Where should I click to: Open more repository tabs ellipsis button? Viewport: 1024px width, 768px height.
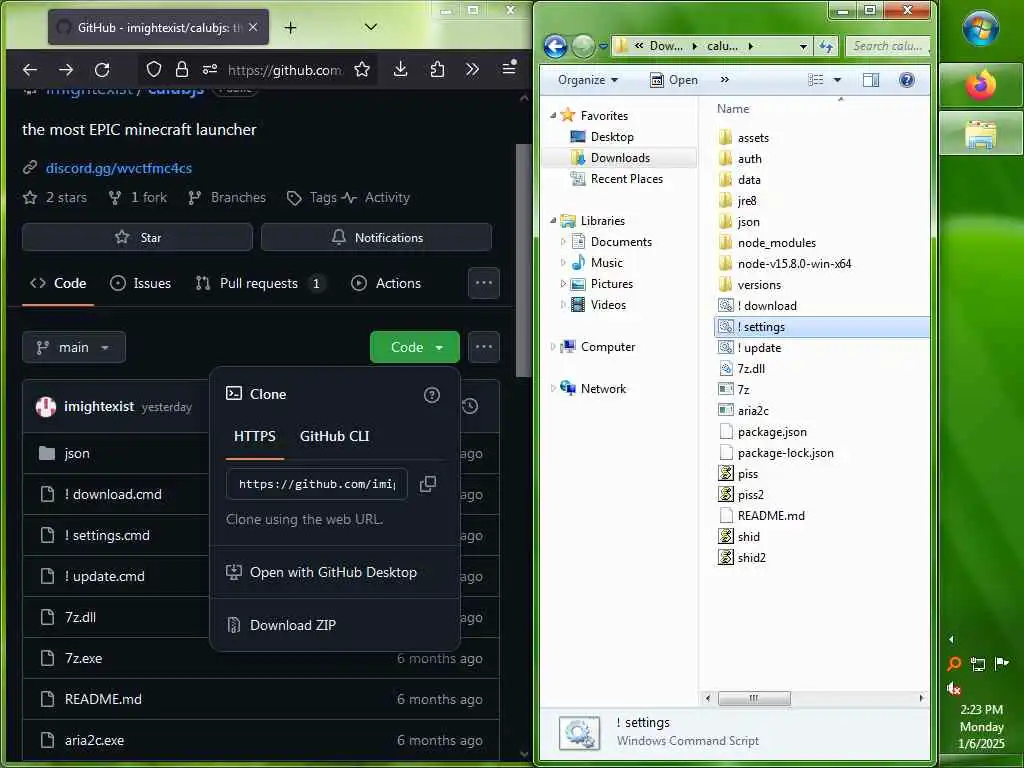484,283
